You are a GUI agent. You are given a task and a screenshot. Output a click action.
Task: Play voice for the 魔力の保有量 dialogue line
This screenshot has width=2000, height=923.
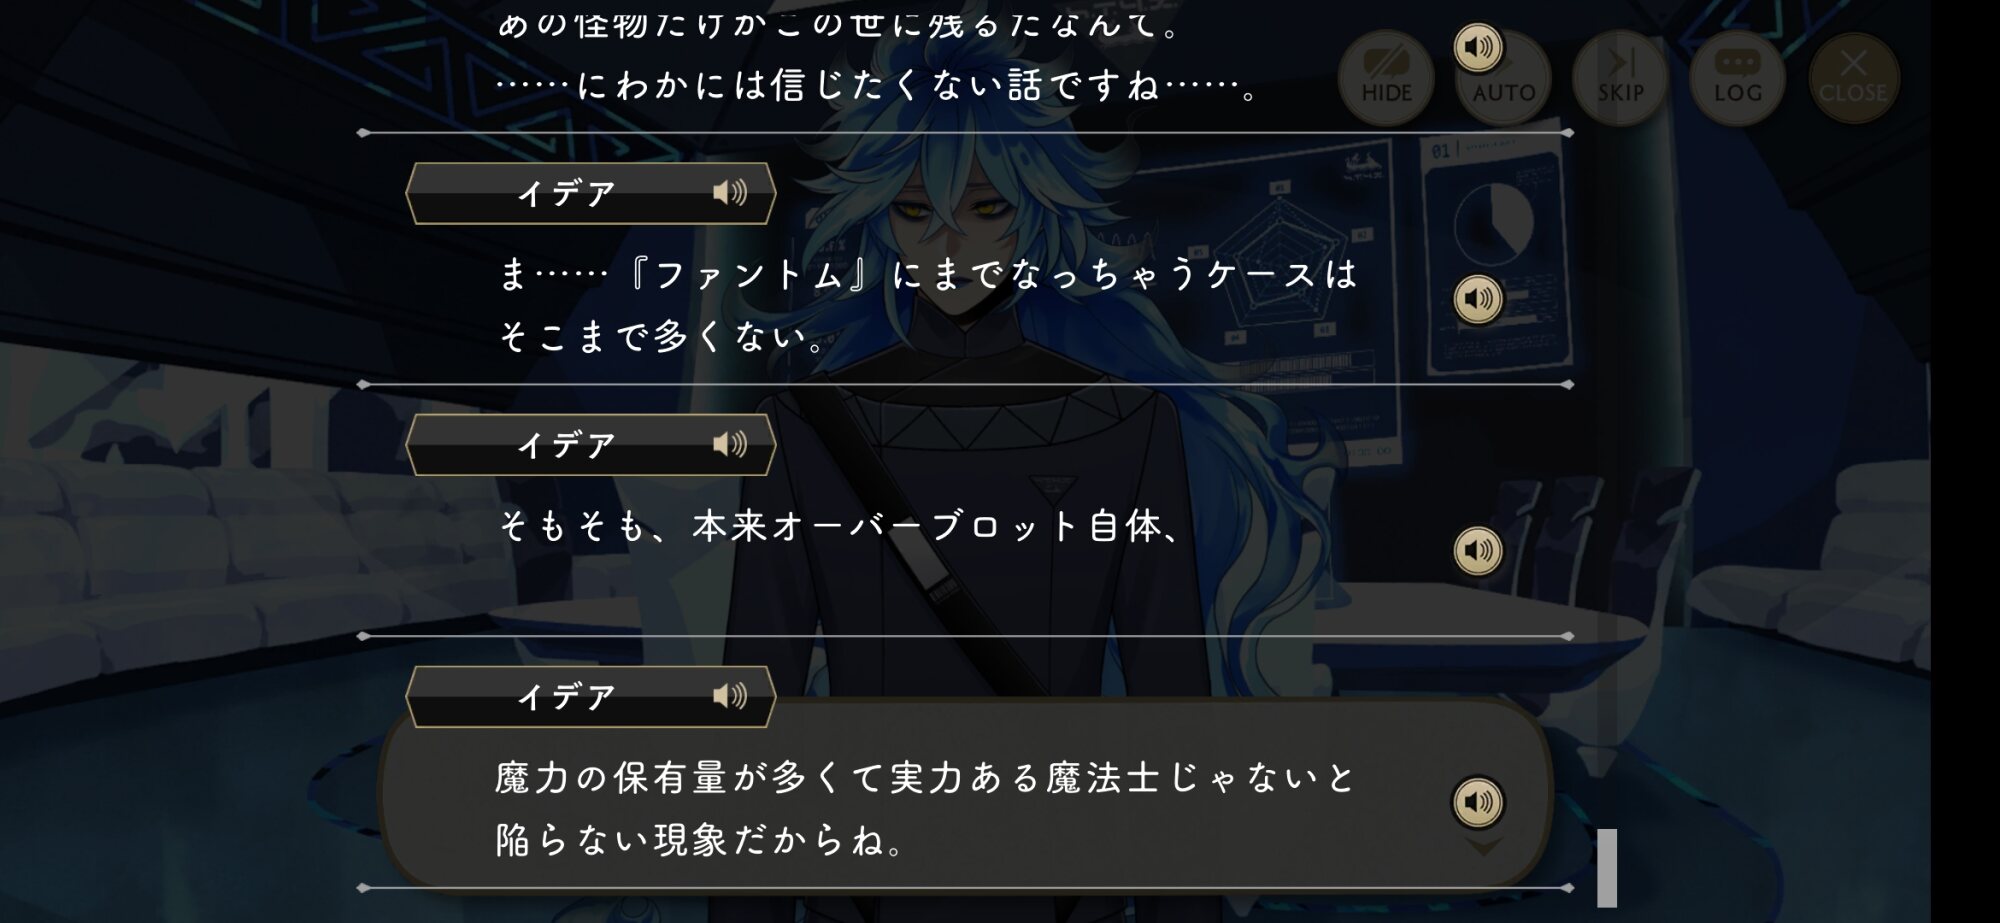[1478, 801]
